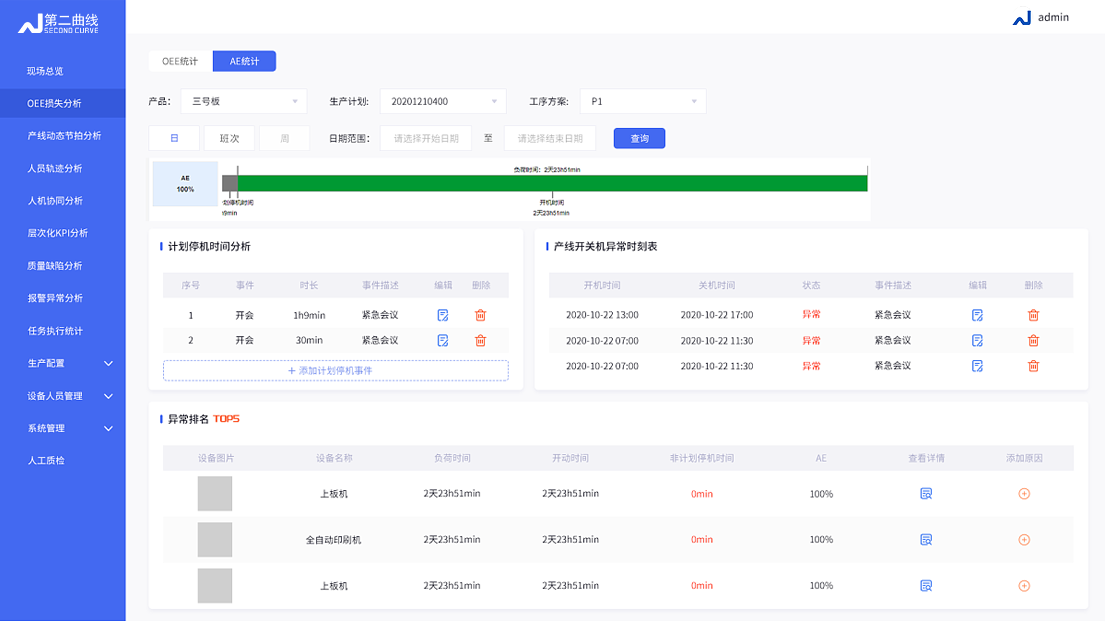Add reason for 全自动印刷机 row
The image size is (1105, 622).
[x=1024, y=540]
